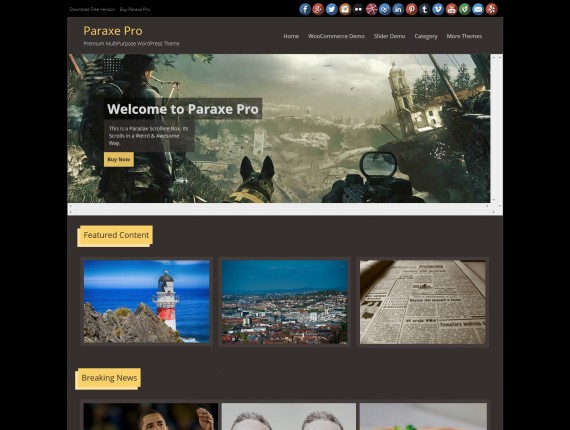Open the Yelp icon
This screenshot has width=570, height=430.
click(x=491, y=9)
